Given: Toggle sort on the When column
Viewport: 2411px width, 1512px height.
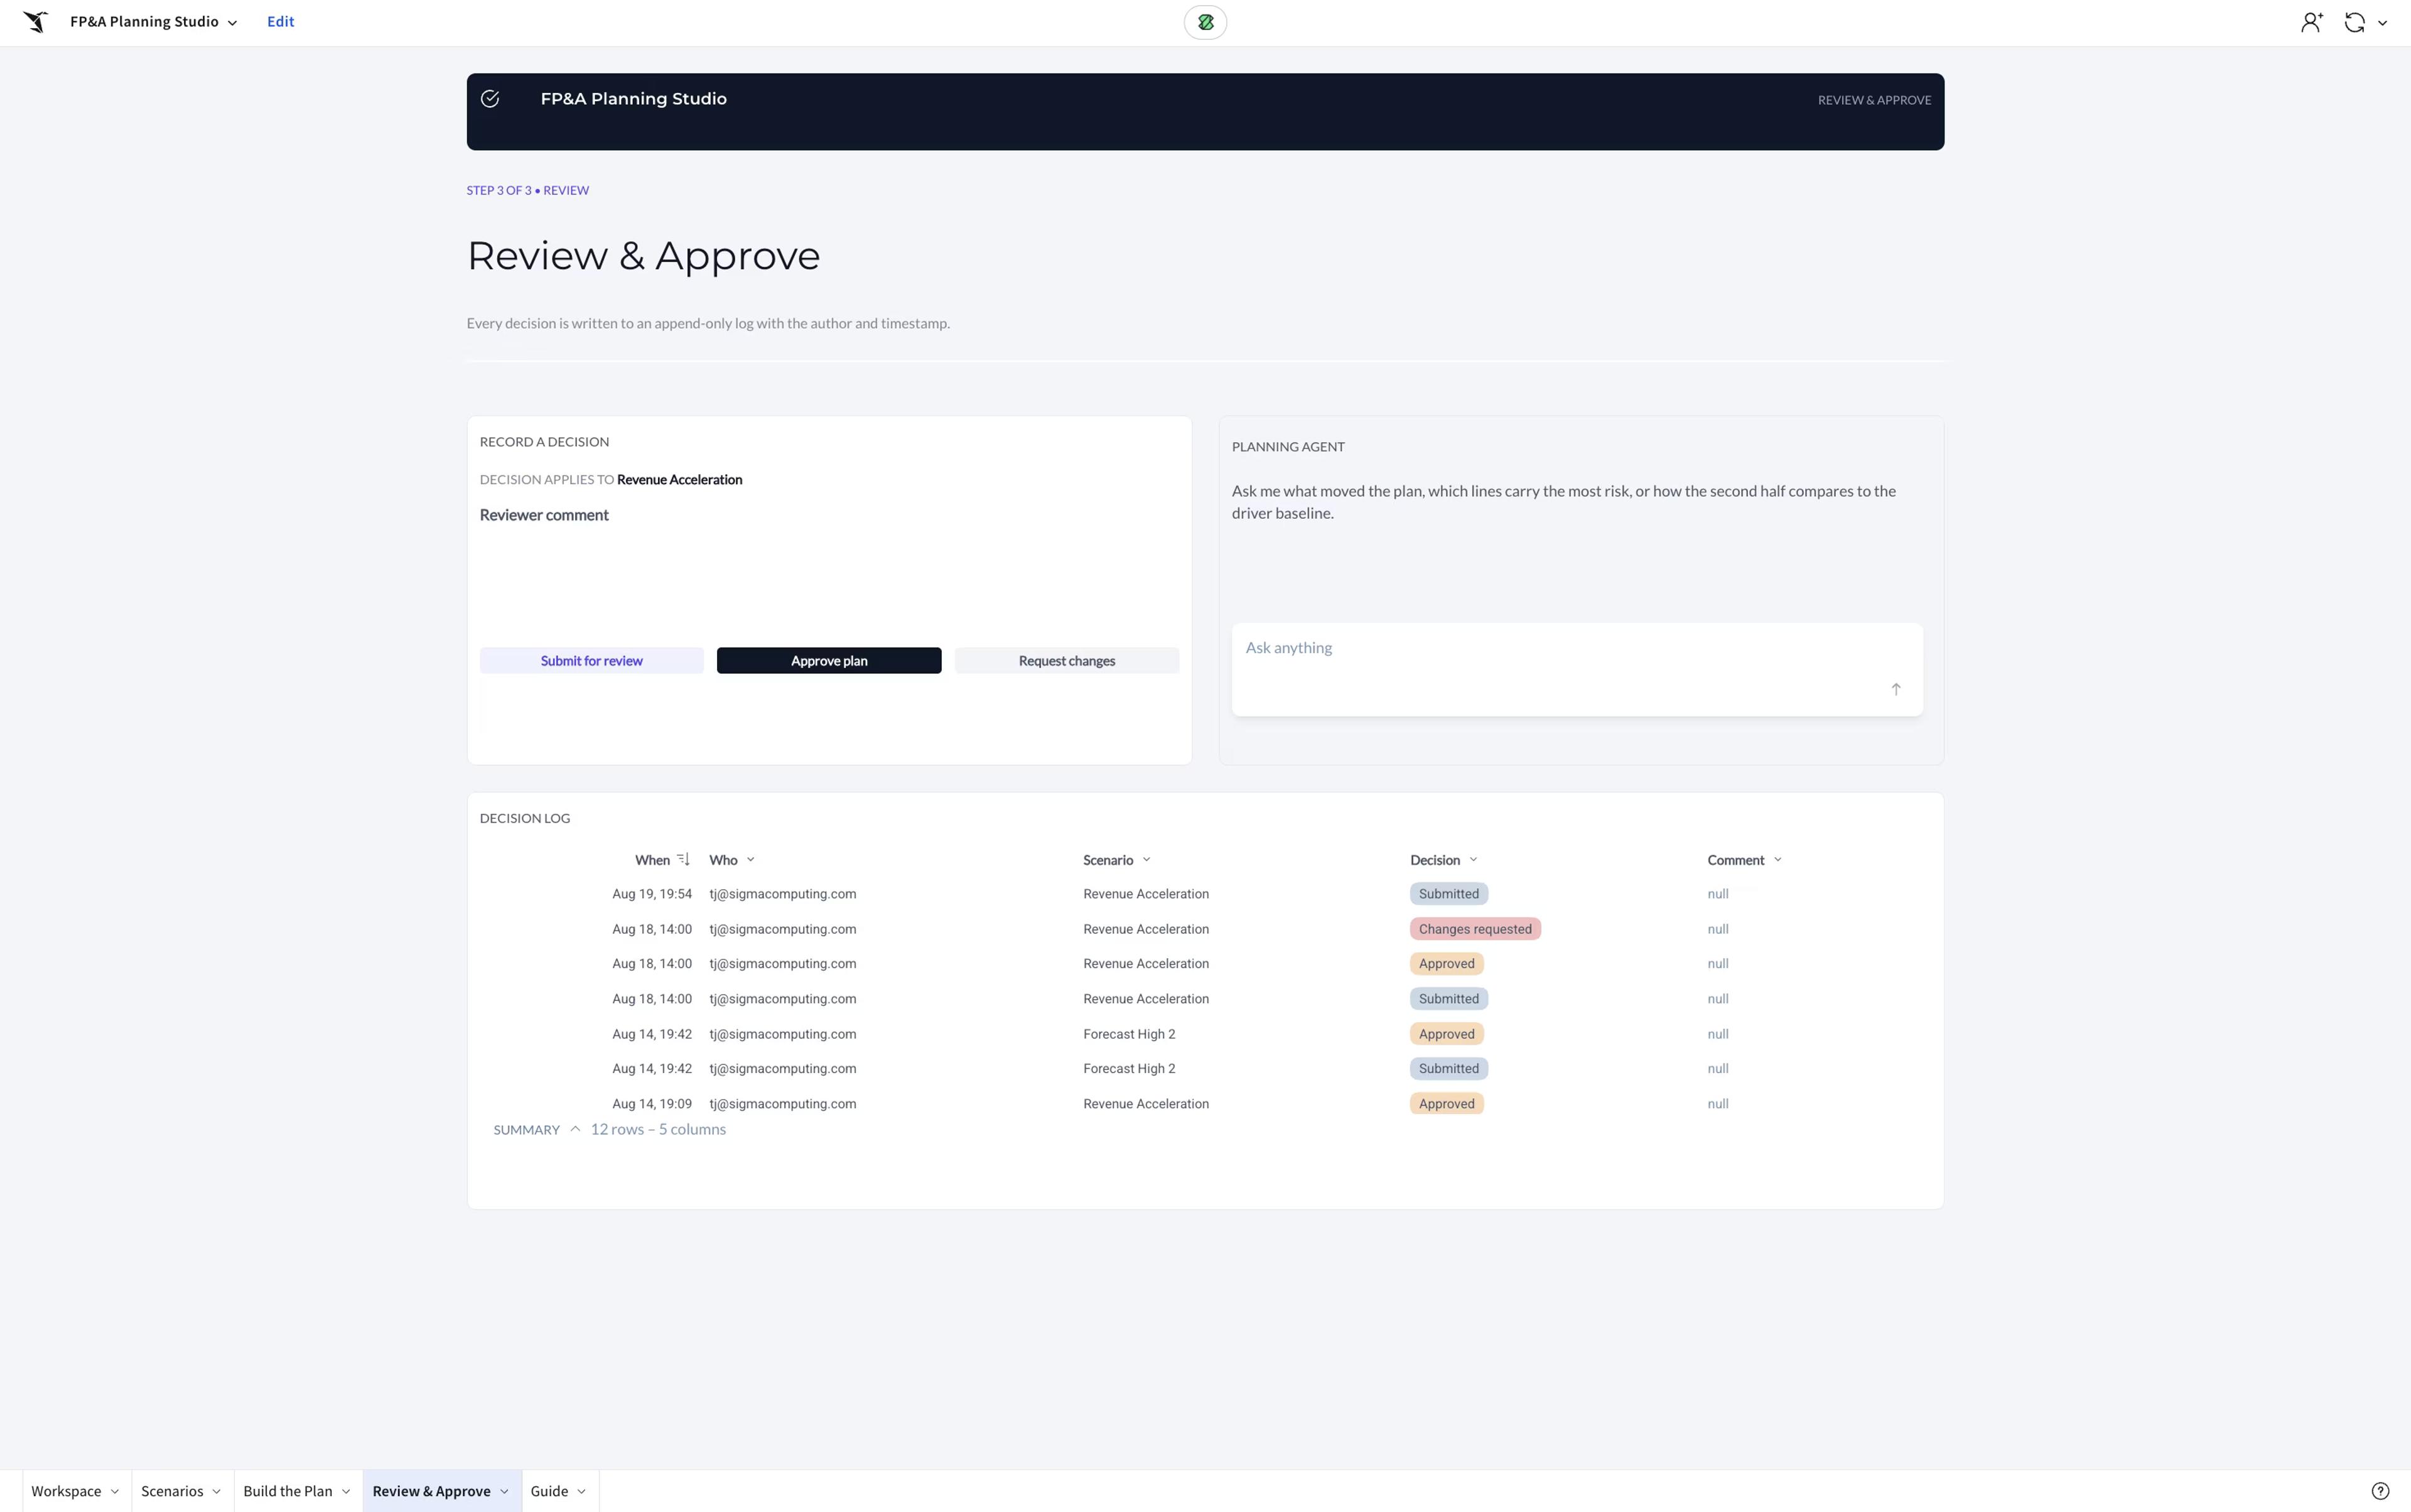Looking at the screenshot, I should (x=684, y=859).
